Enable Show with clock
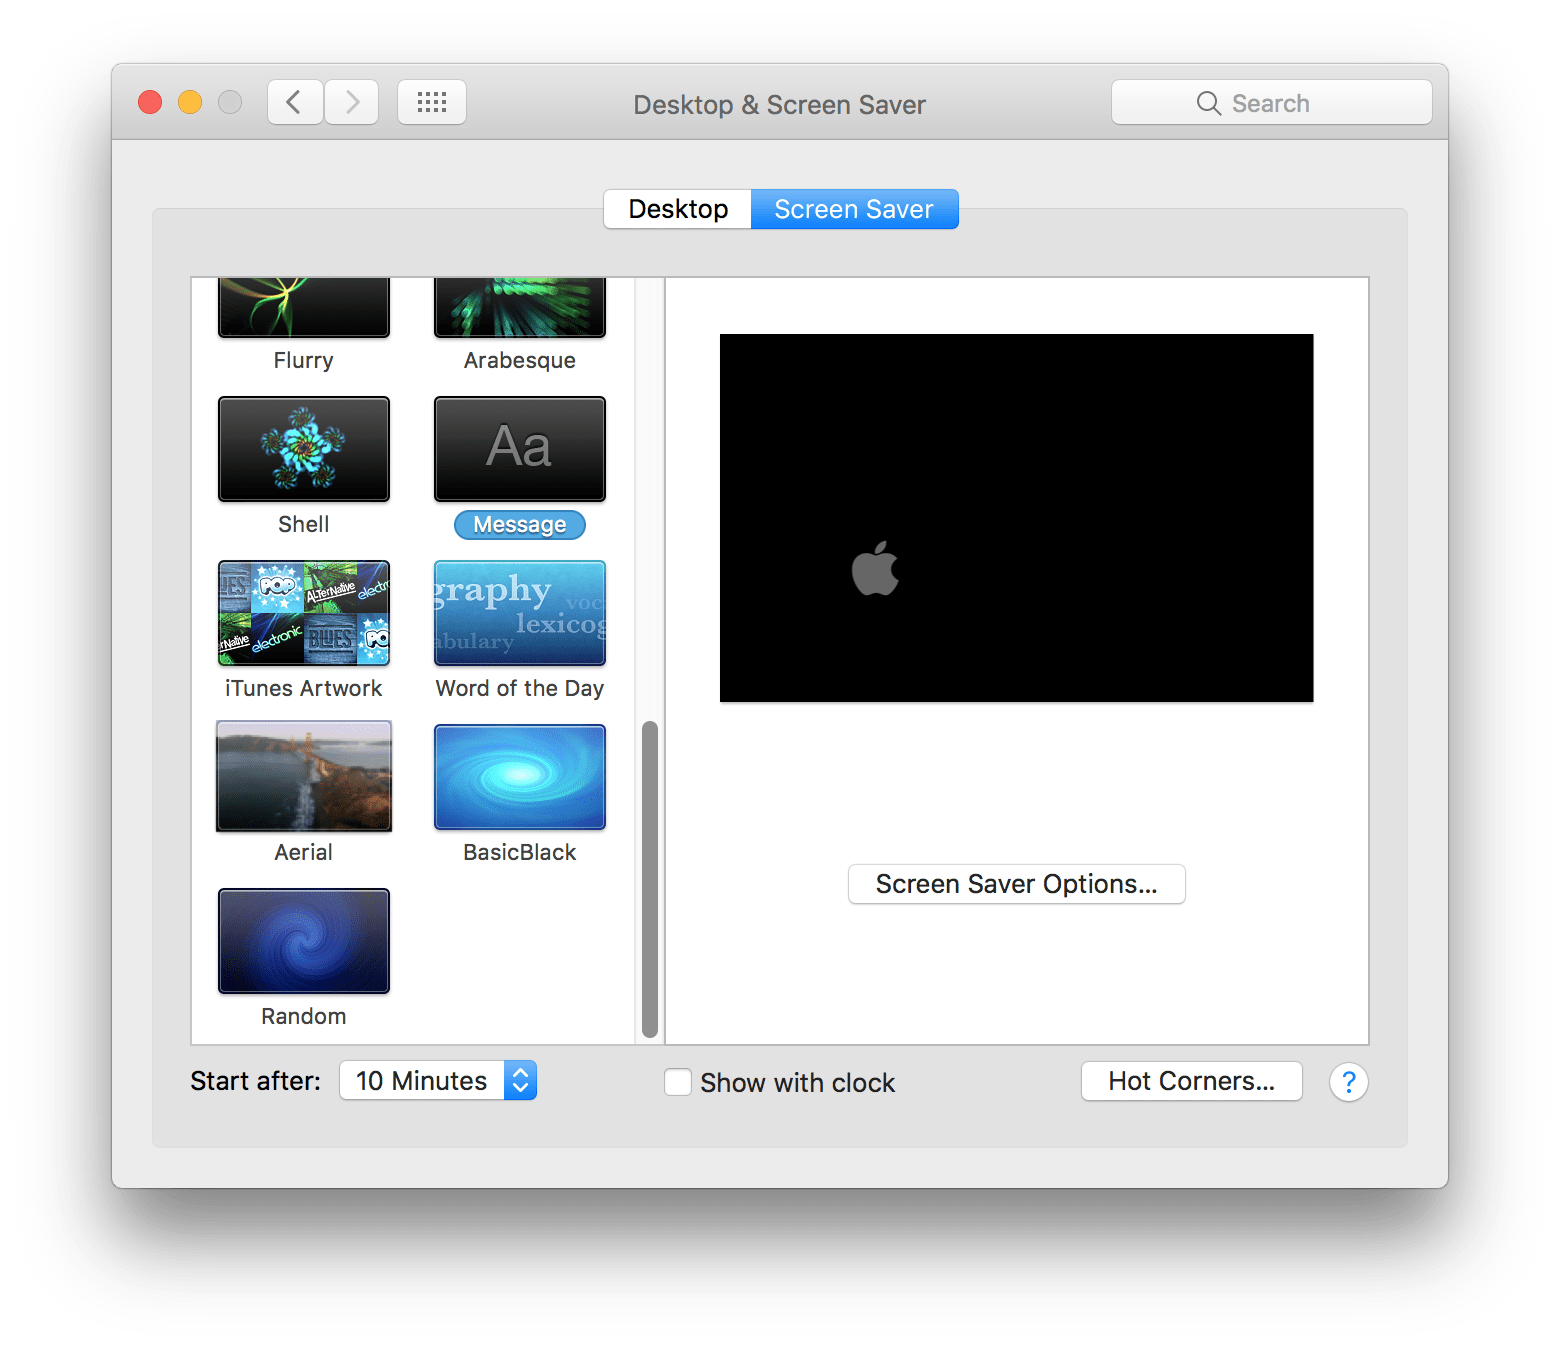 (x=677, y=1082)
